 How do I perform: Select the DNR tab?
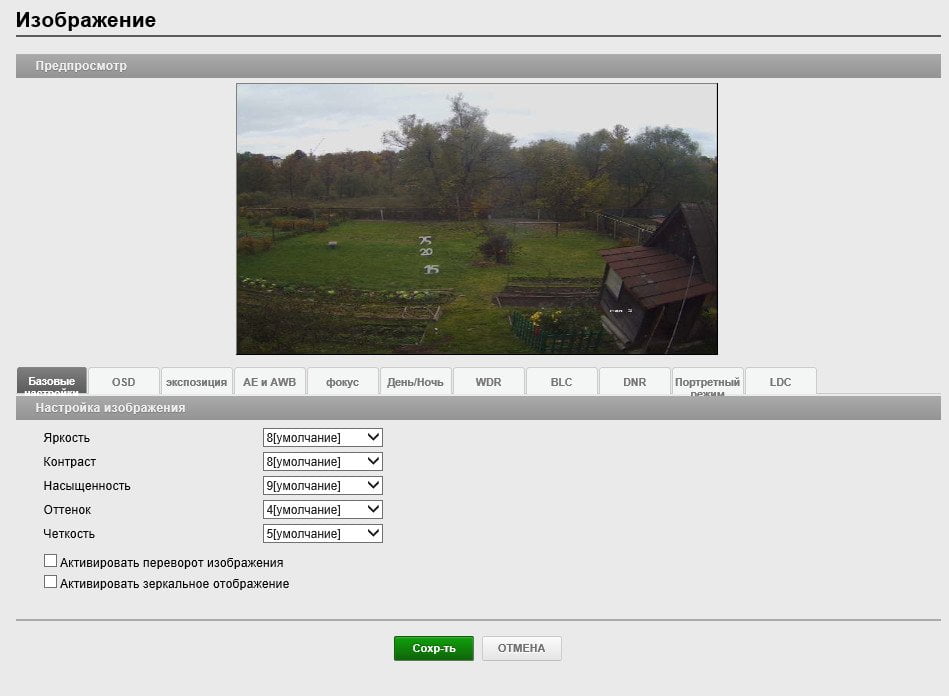click(634, 381)
